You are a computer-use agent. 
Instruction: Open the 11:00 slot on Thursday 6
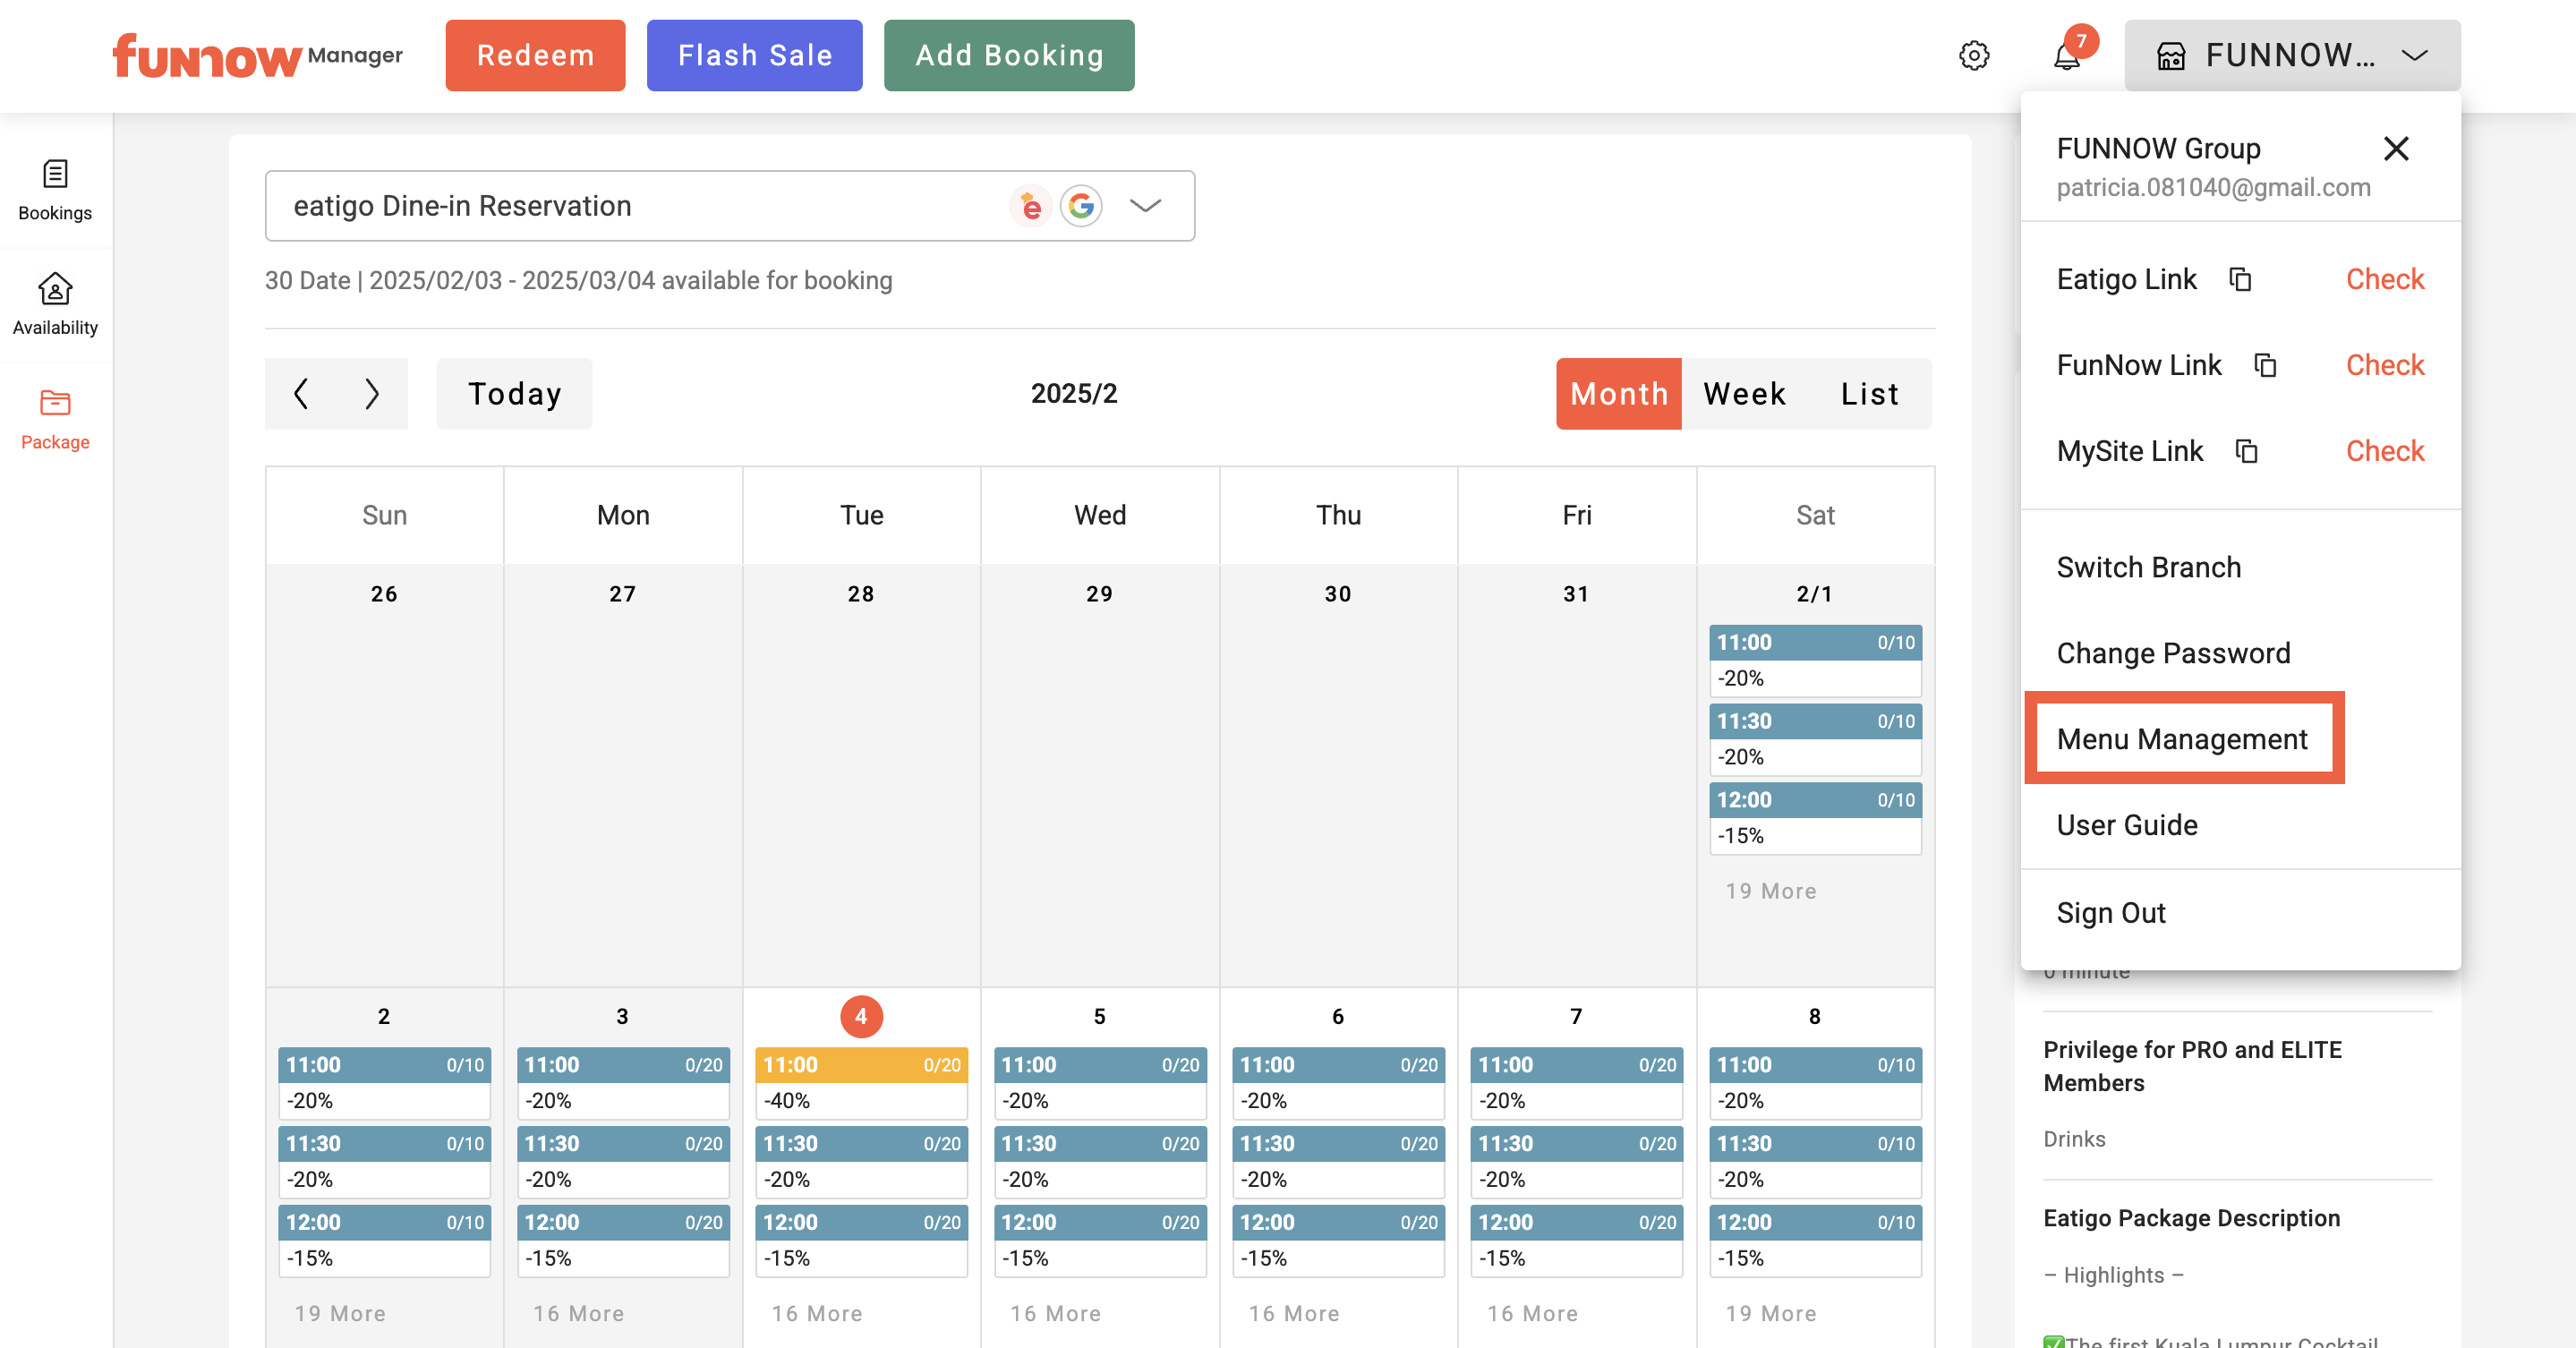pyautogui.click(x=1338, y=1083)
